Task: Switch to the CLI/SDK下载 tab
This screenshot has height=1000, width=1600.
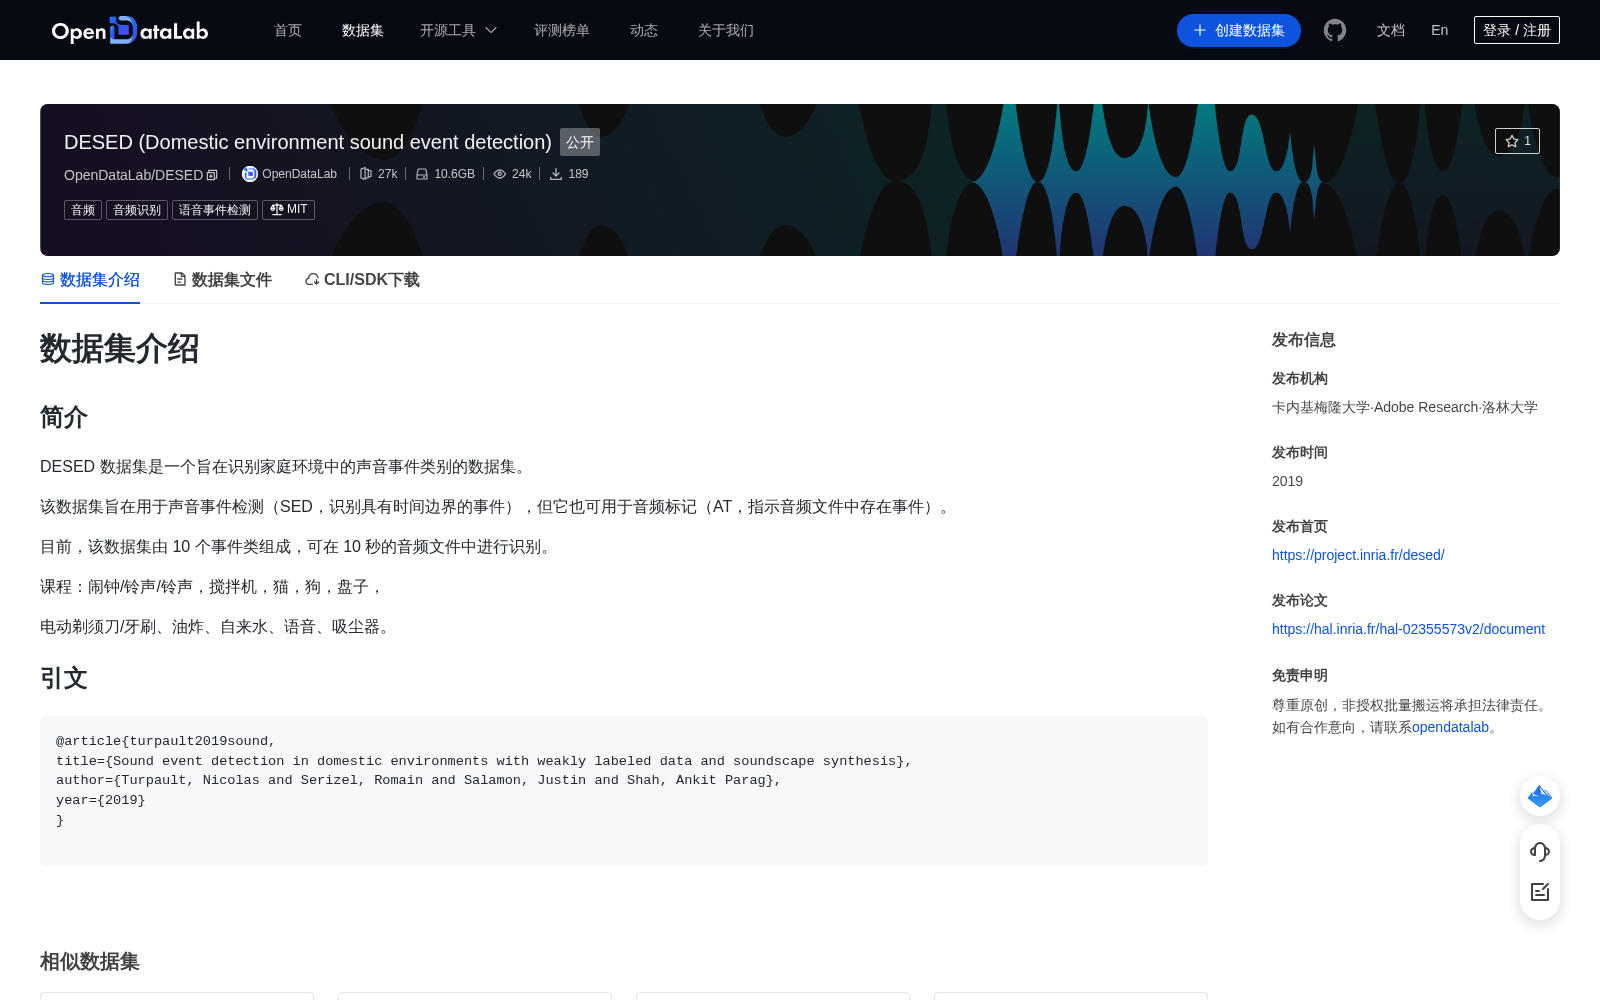Action: (362, 280)
